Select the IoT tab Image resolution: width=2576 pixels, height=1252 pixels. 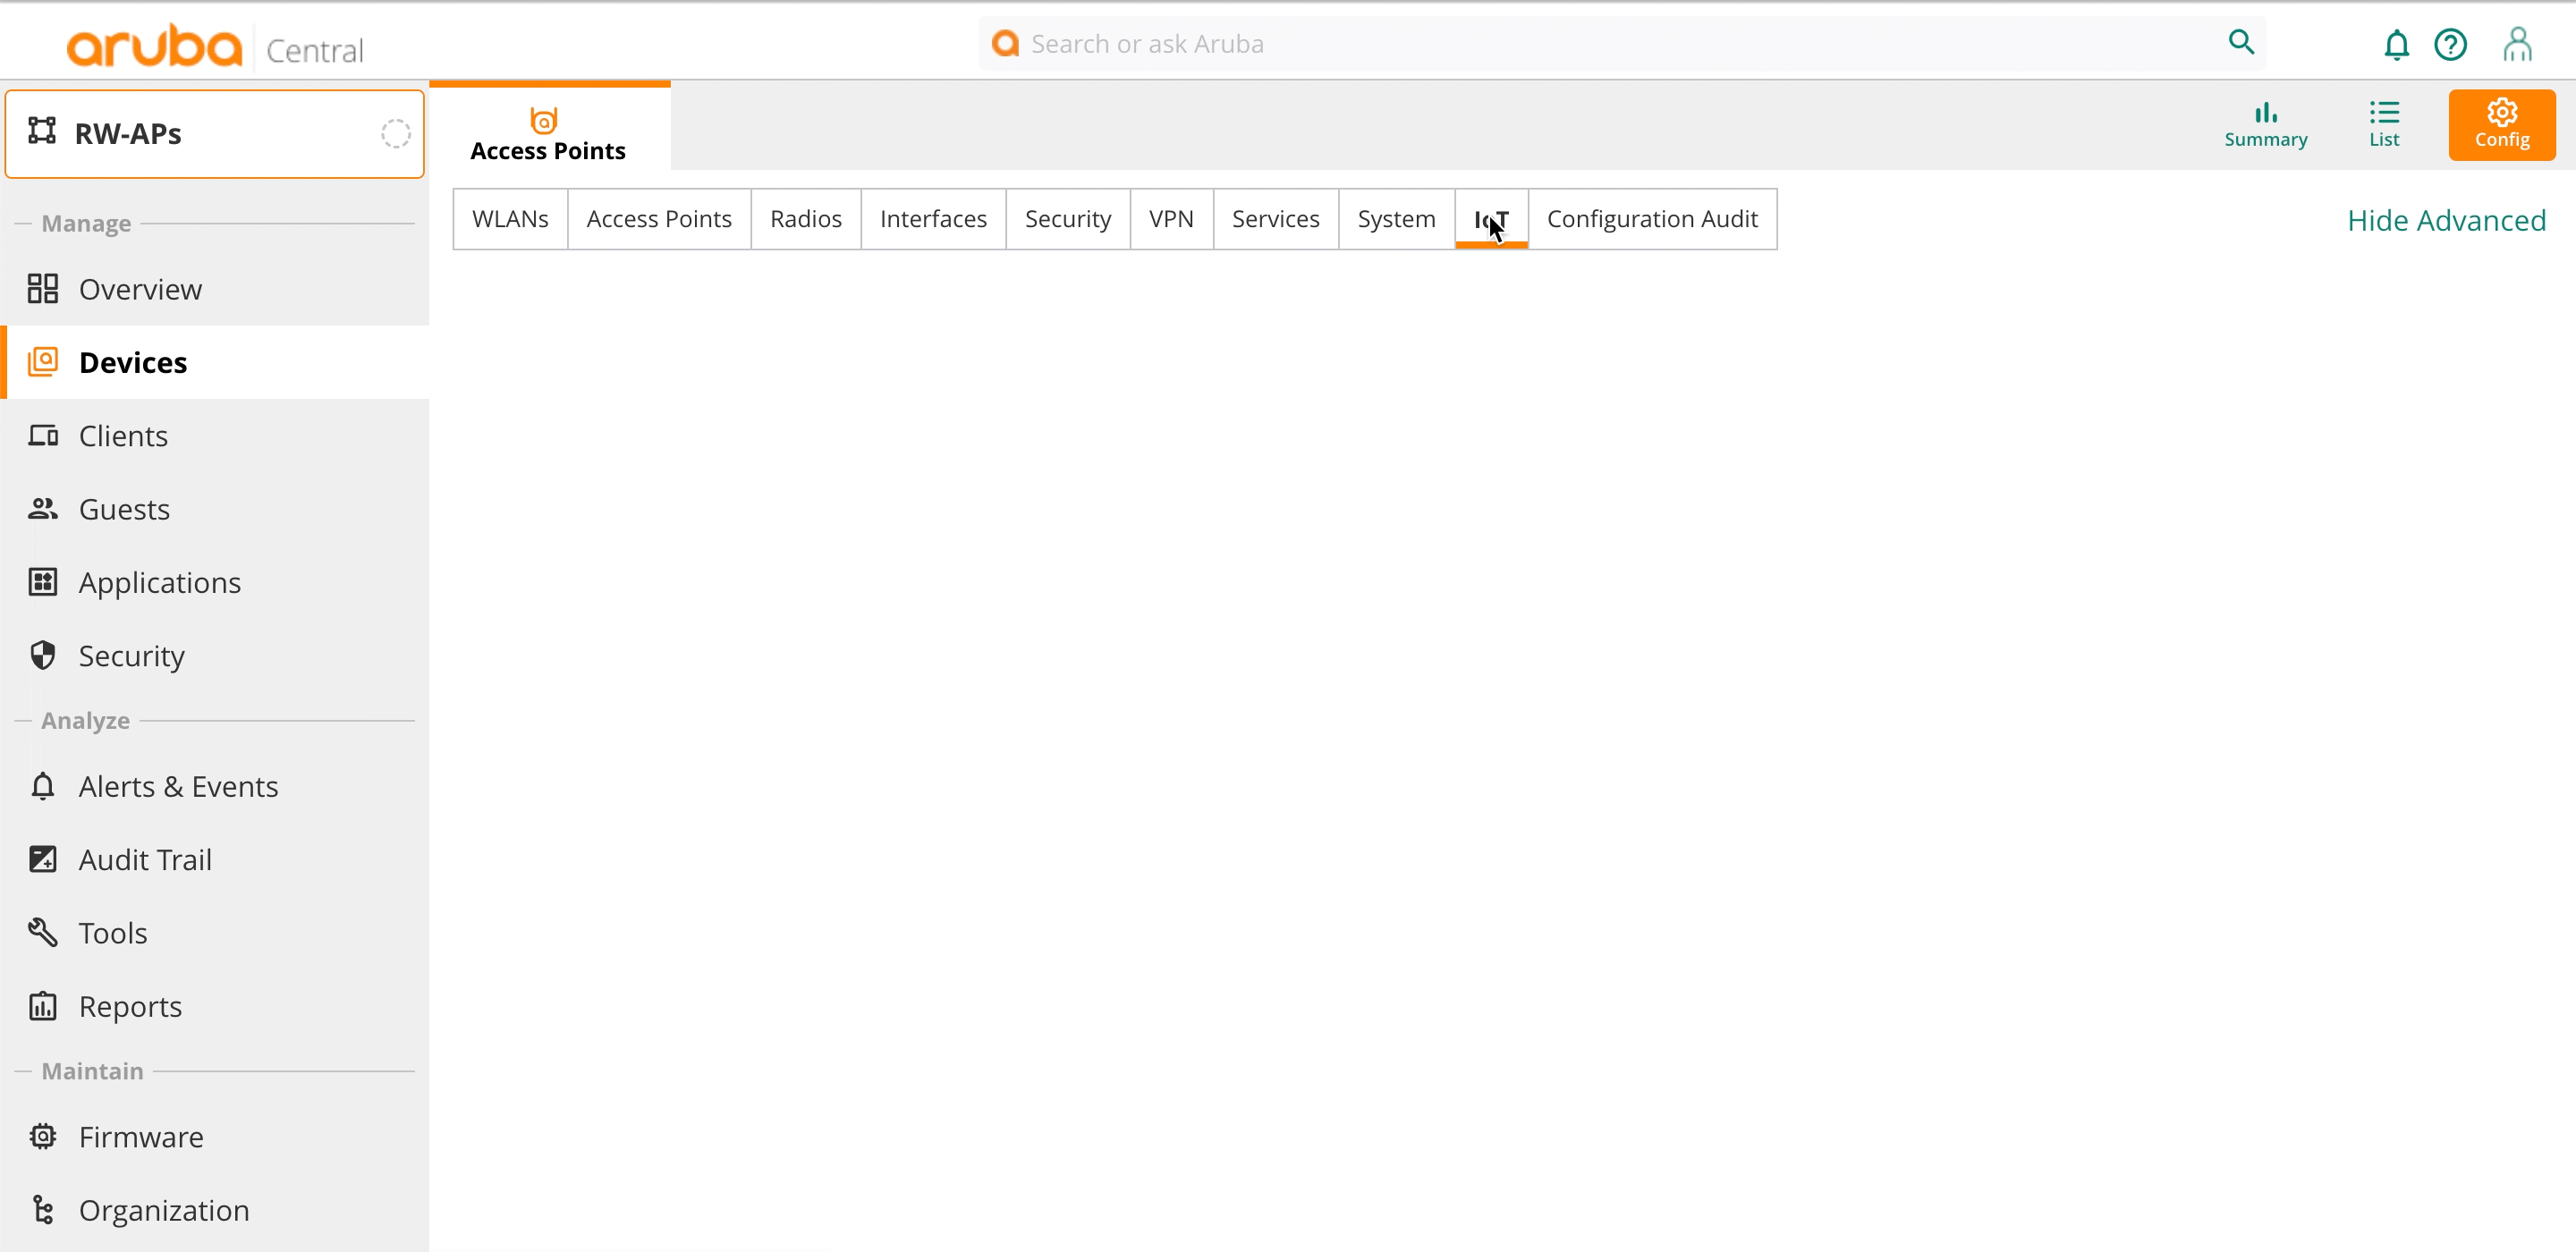click(1491, 219)
